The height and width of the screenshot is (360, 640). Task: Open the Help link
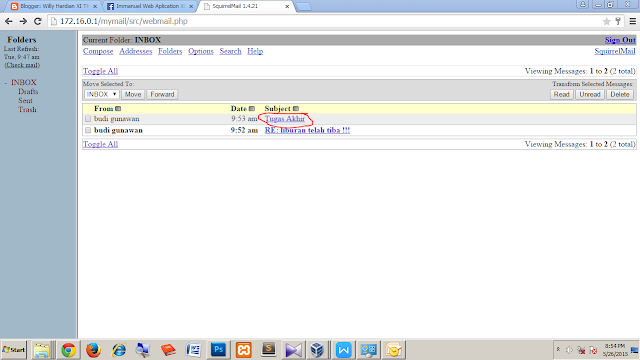(255, 51)
